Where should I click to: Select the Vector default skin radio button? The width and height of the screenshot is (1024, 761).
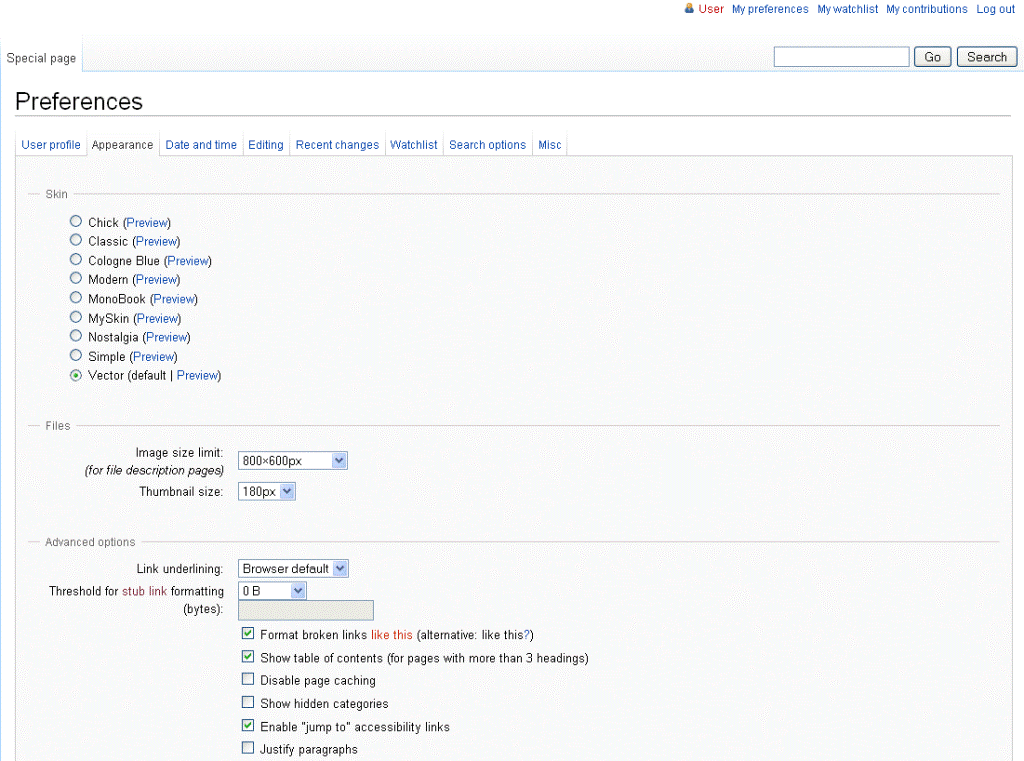76,375
